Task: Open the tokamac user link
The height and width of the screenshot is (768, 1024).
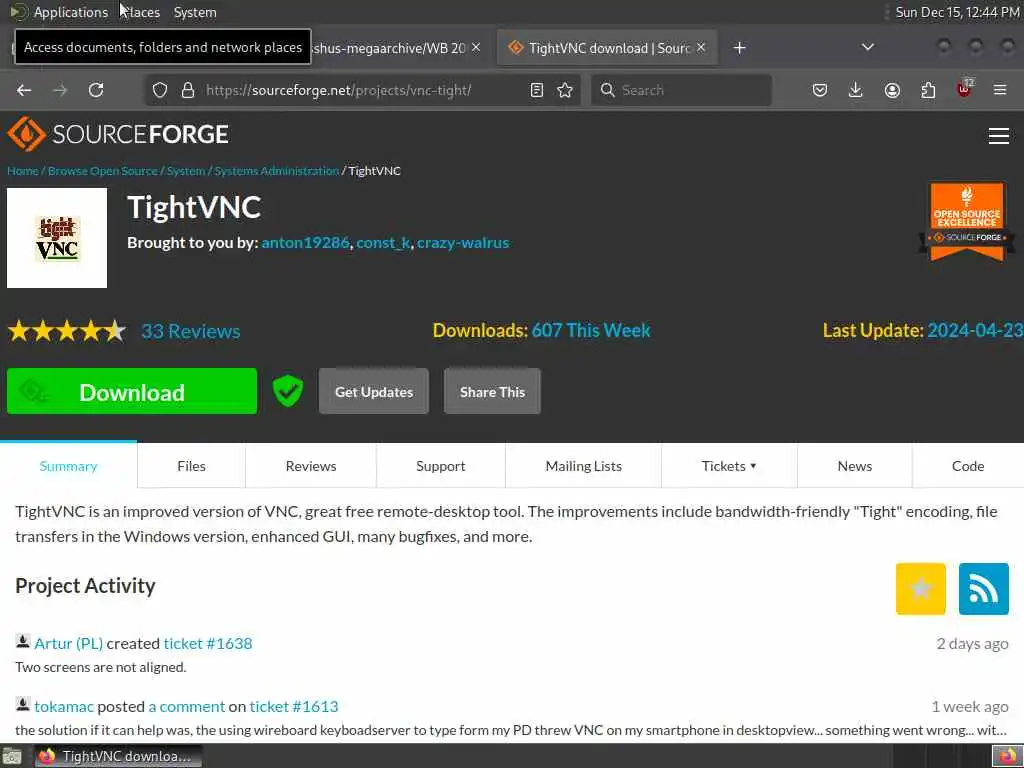Action: [x=64, y=706]
